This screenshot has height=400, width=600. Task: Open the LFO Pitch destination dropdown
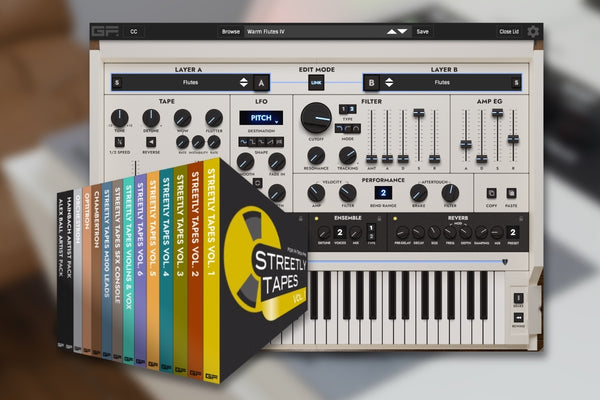260,118
